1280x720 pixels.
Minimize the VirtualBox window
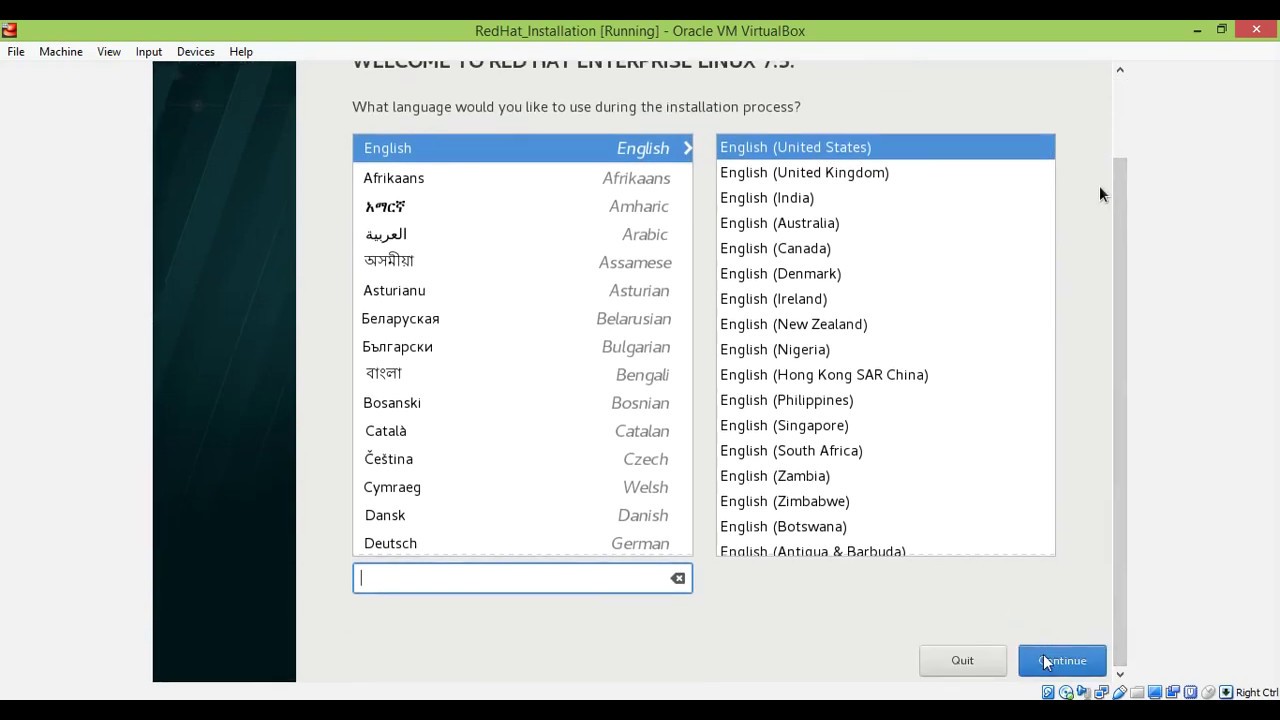[x=1197, y=30]
